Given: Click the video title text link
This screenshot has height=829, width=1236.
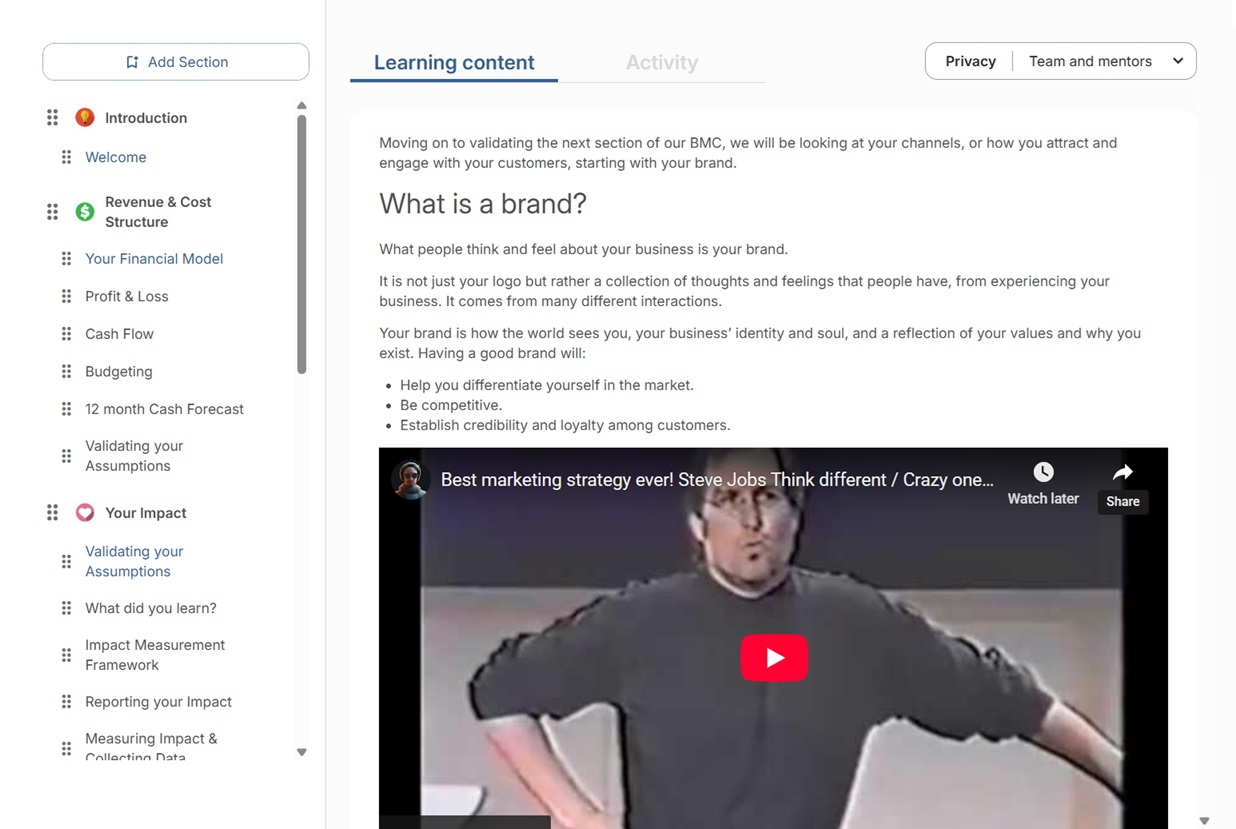Looking at the screenshot, I should coord(717,480).
